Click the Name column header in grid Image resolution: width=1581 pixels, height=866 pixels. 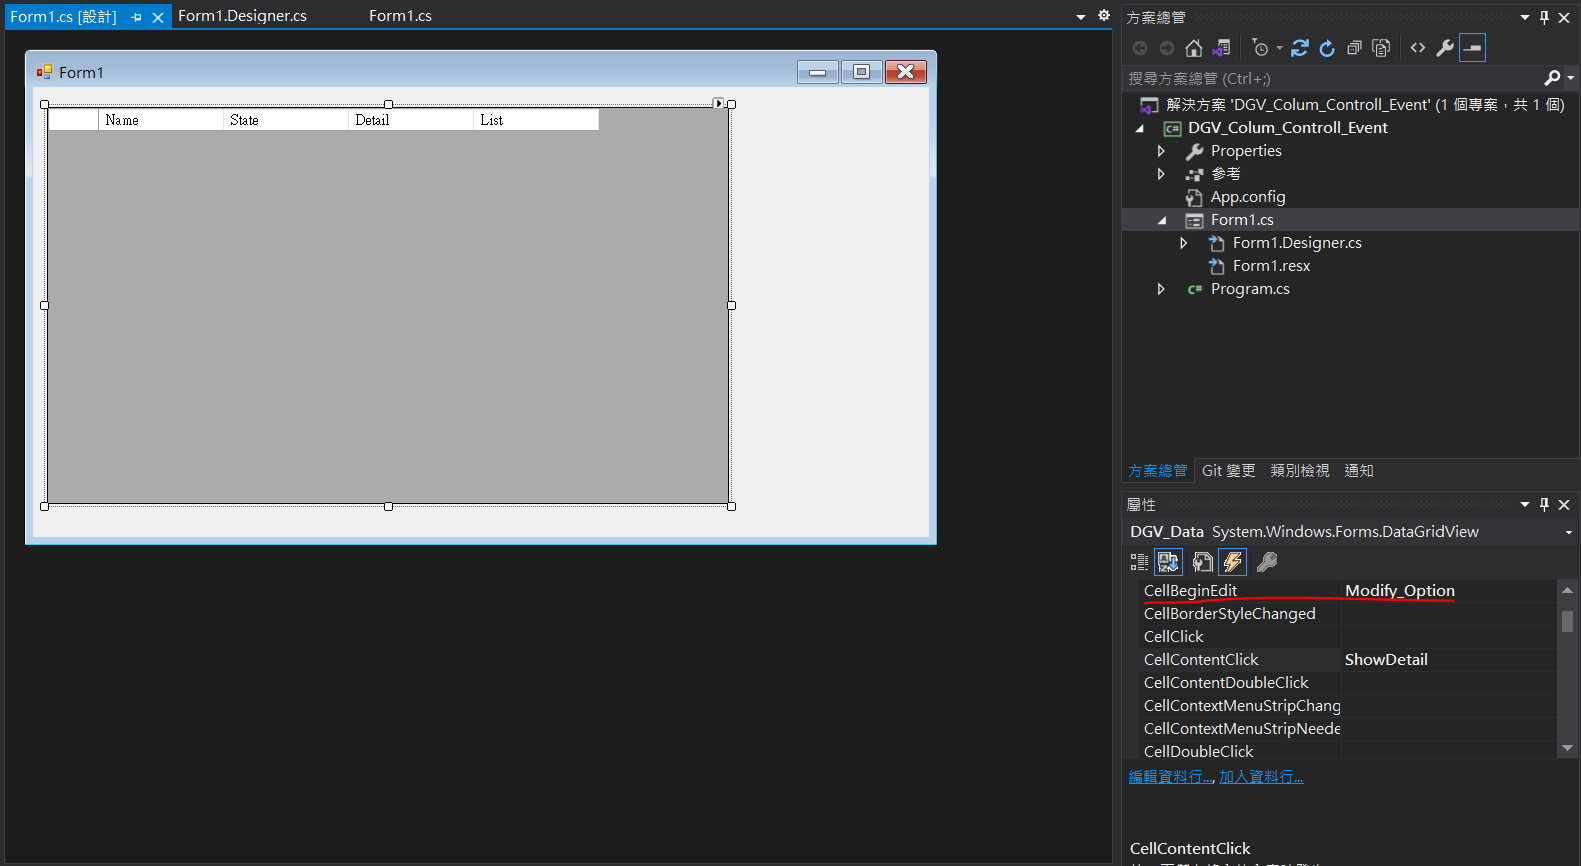161,120
